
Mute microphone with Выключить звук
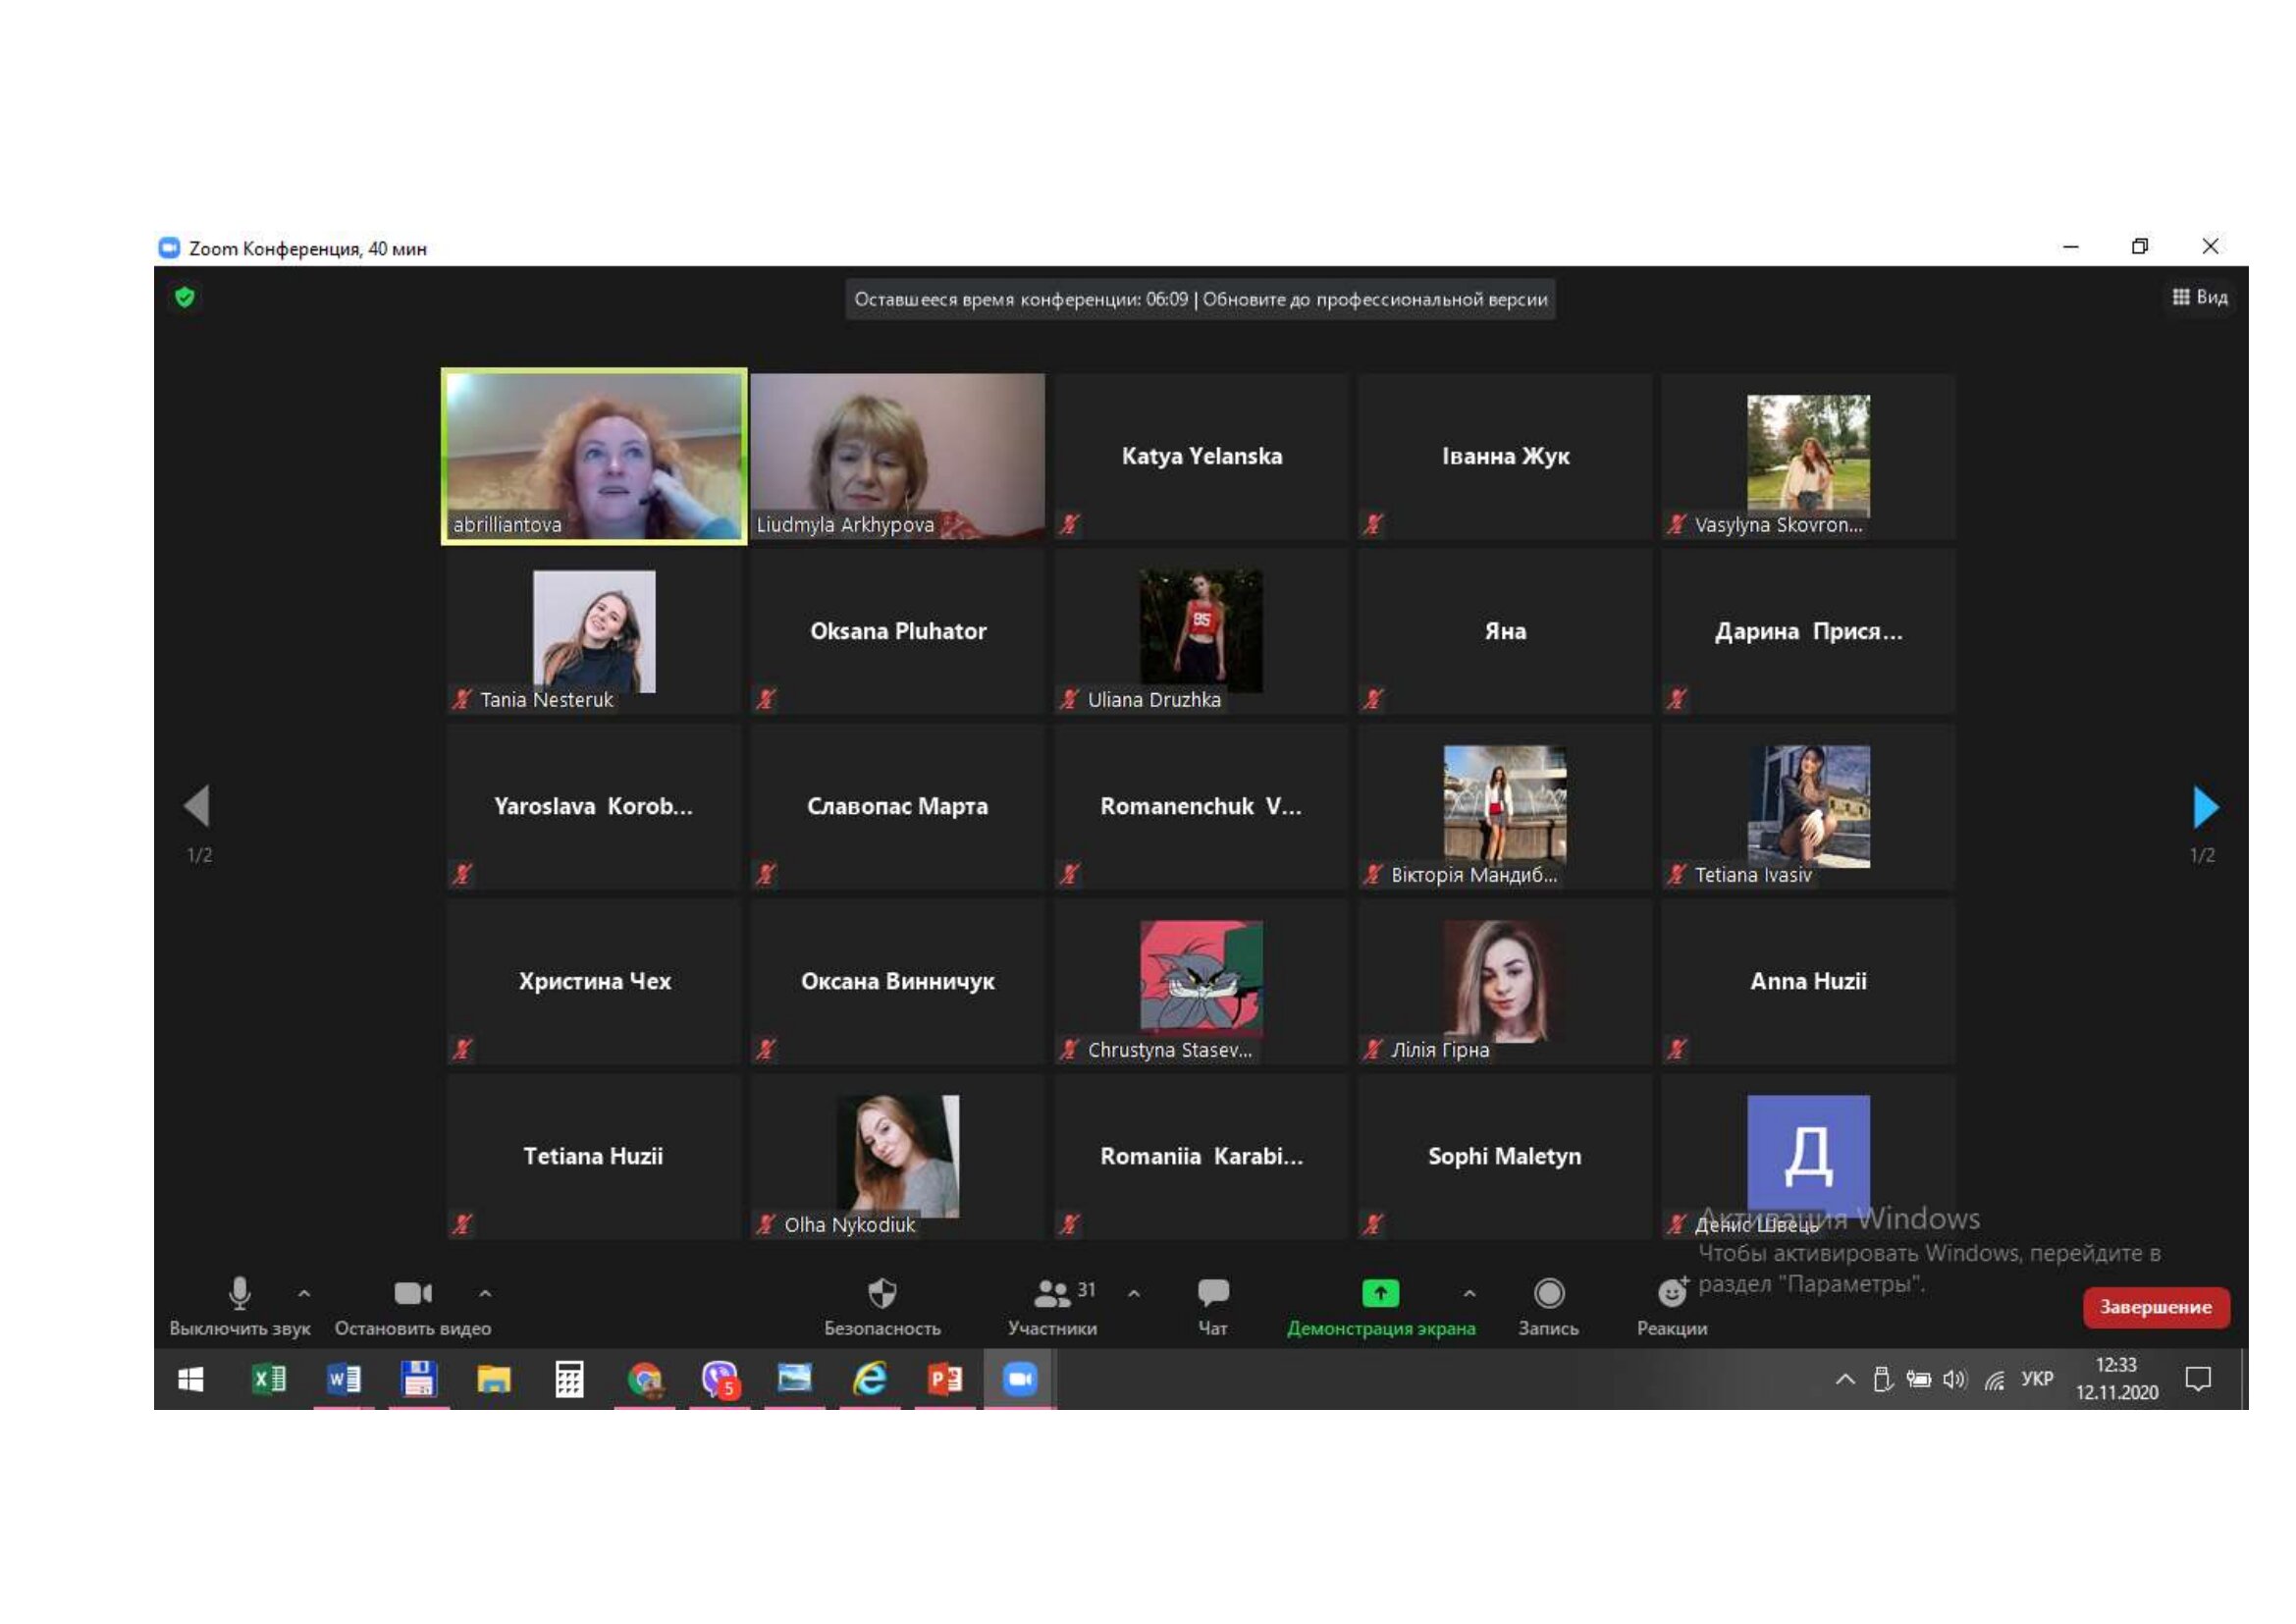coord(239,1294)
